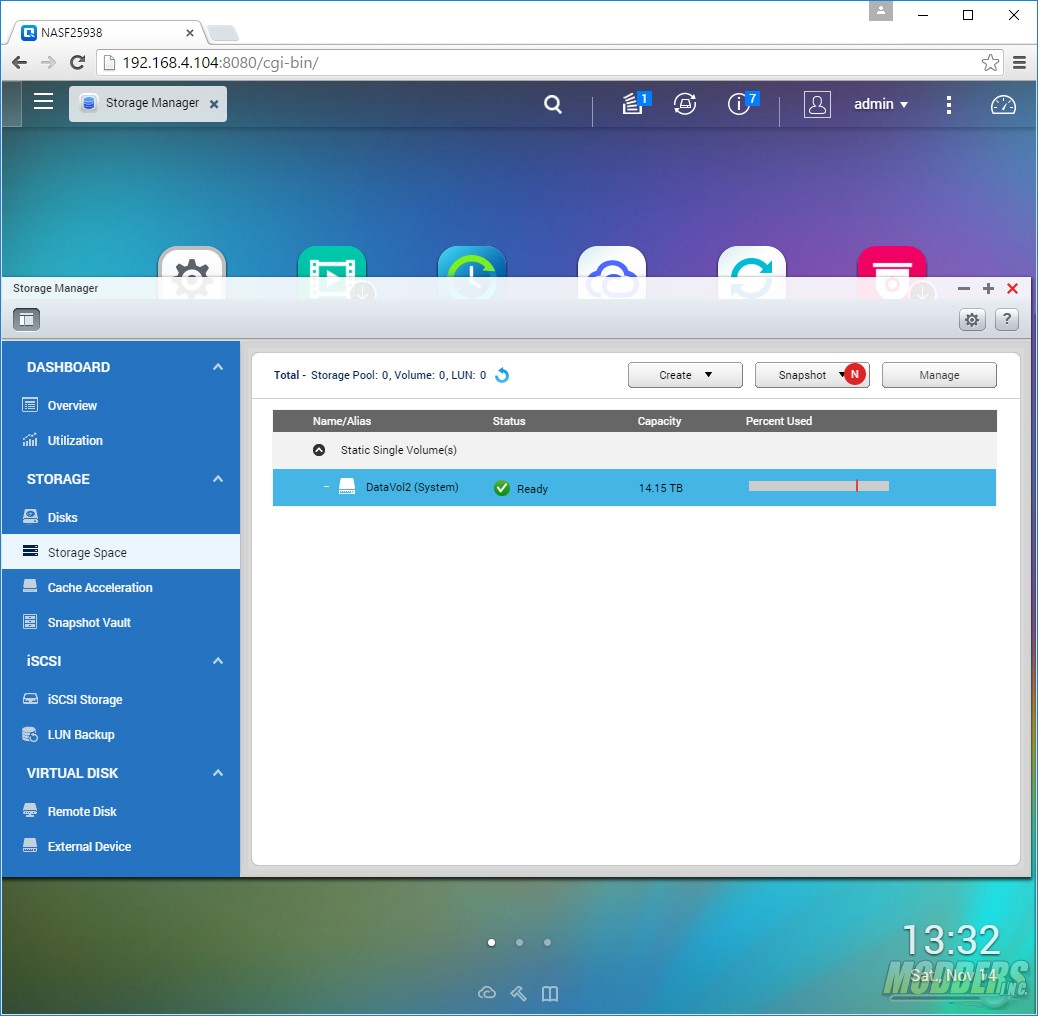Click the cloud icon at desktop bottom
Screen dimensions: 1038x1016
(487, 993)
